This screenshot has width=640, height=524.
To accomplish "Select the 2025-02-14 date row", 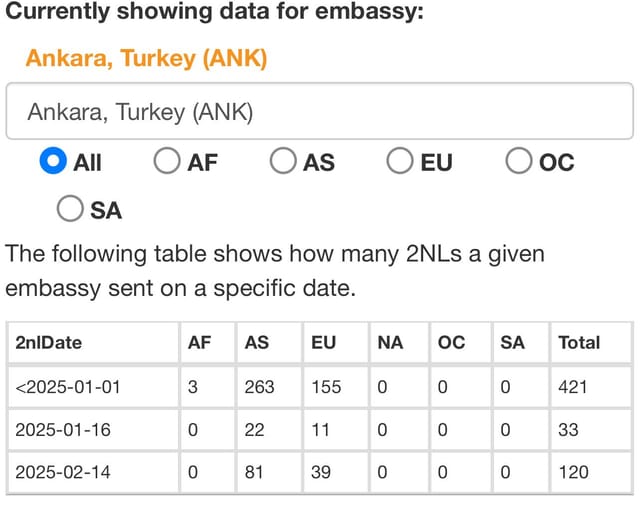I will tap(320, 473).
